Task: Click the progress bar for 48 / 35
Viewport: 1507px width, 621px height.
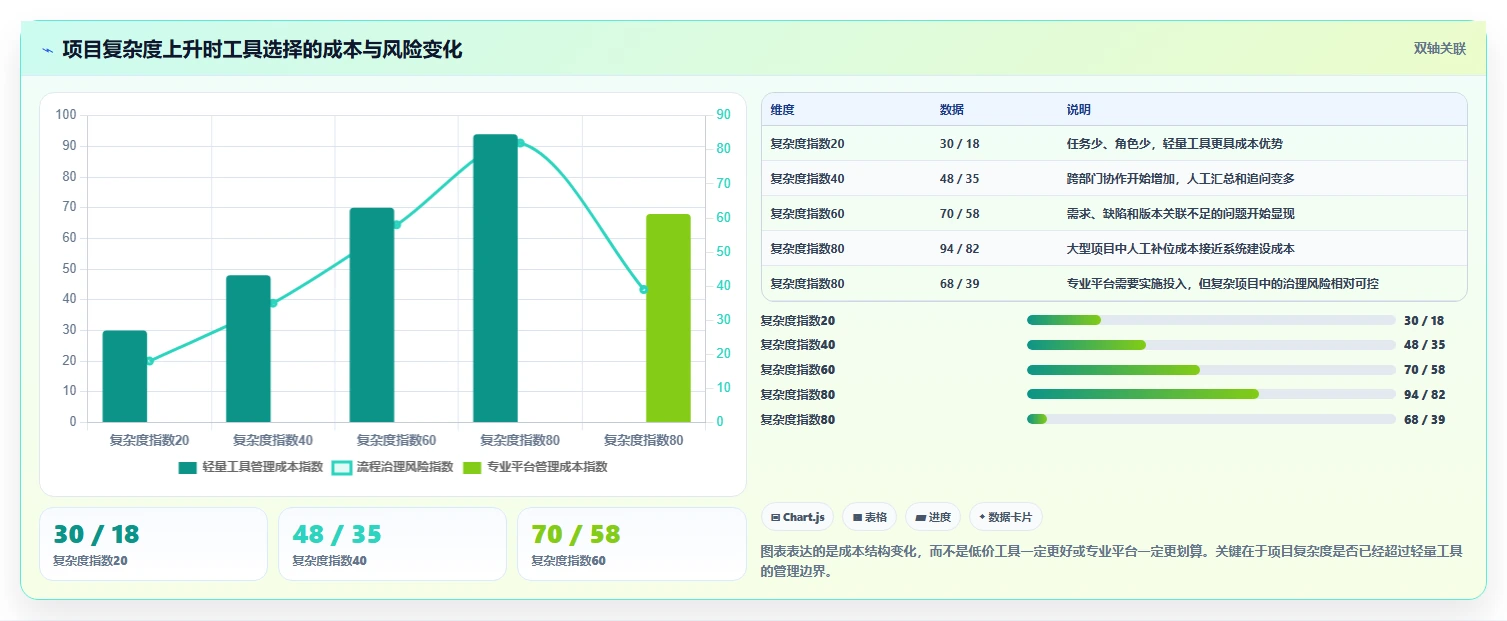Action: coord(1211,345)
